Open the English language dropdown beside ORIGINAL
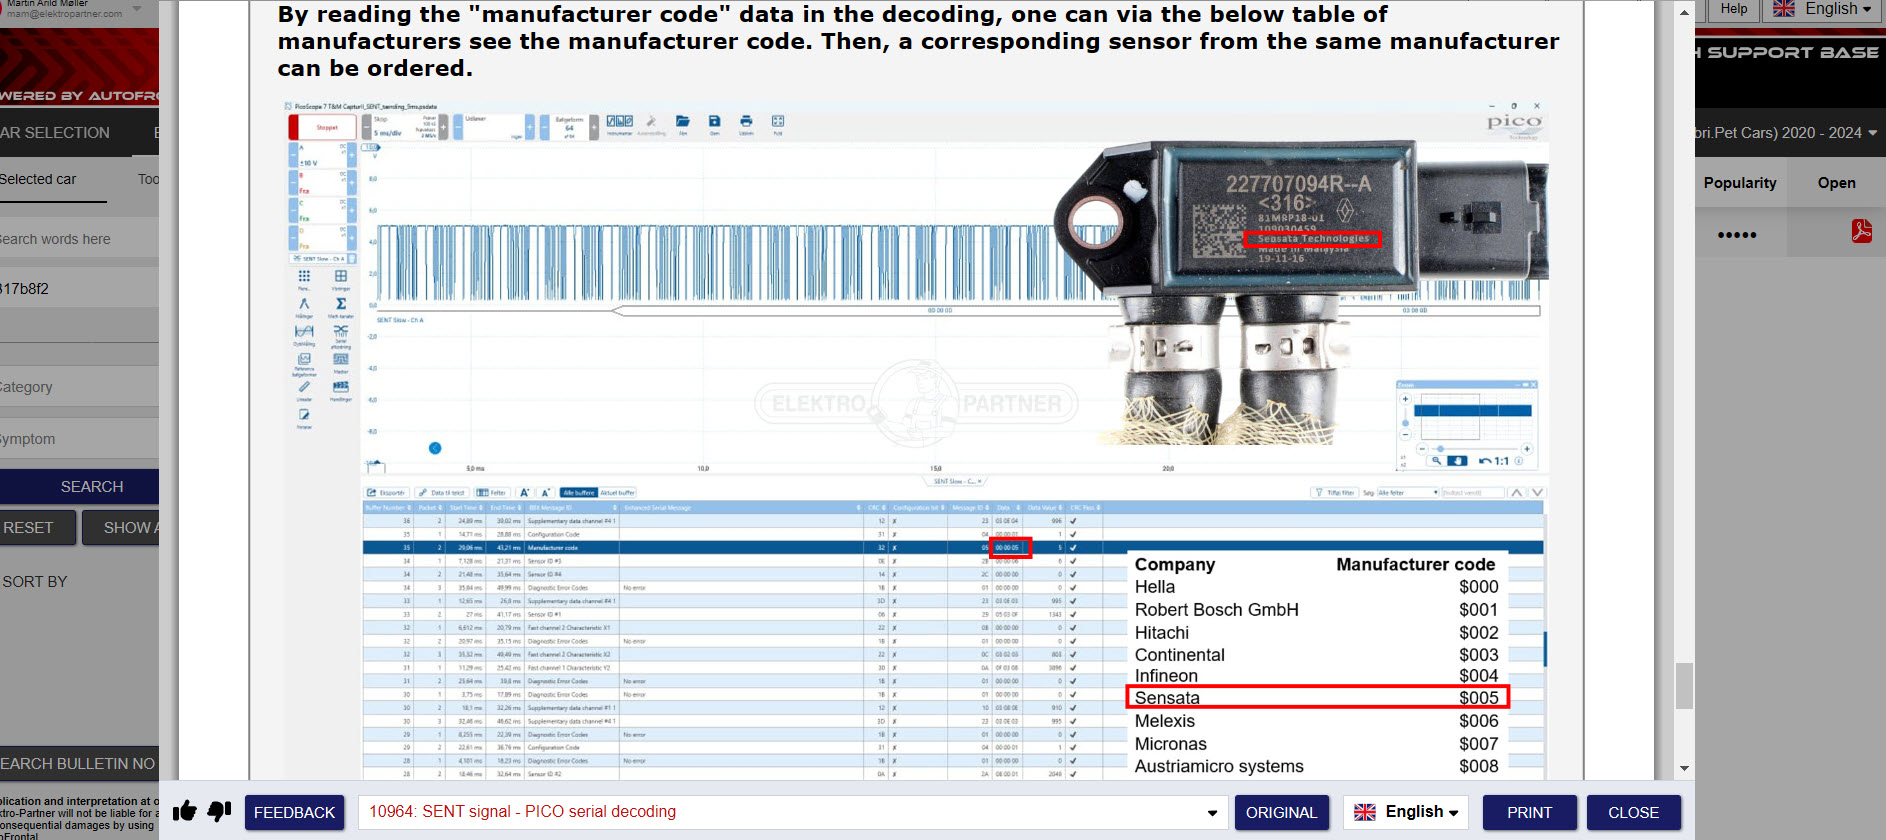Image resolution: width=1886 pixels, height=840 pixels. (1405, 812)
